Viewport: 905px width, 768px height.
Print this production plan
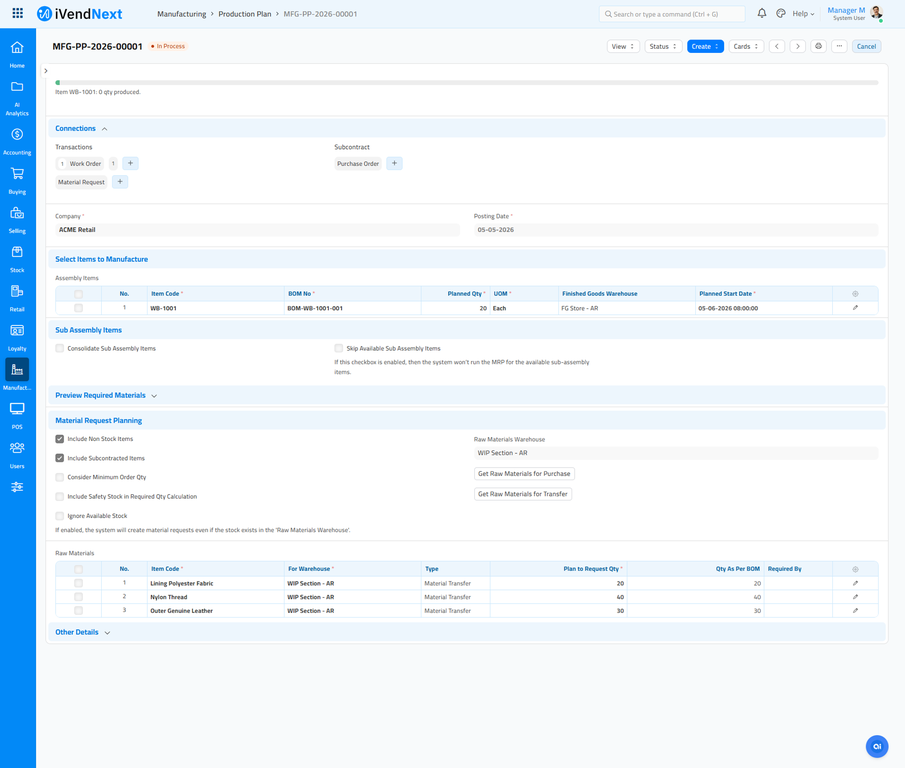pyautogui.click(x=818, y=46)
